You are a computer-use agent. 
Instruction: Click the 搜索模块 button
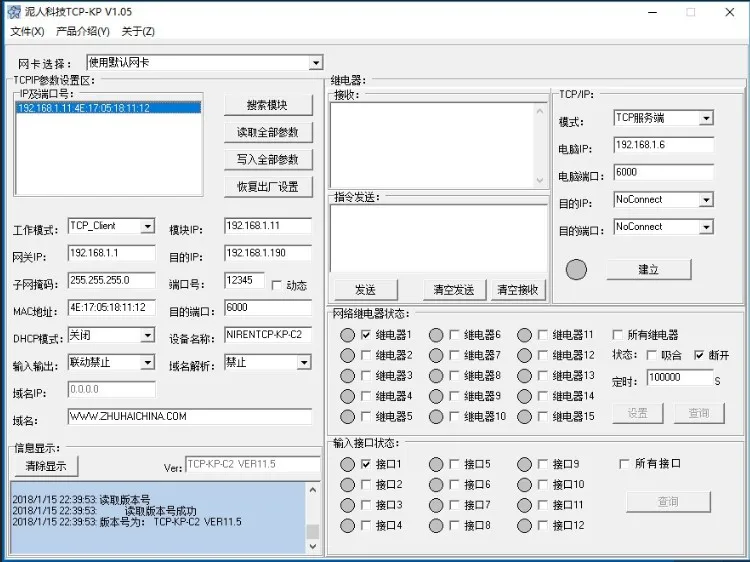[x=268, y=105]
